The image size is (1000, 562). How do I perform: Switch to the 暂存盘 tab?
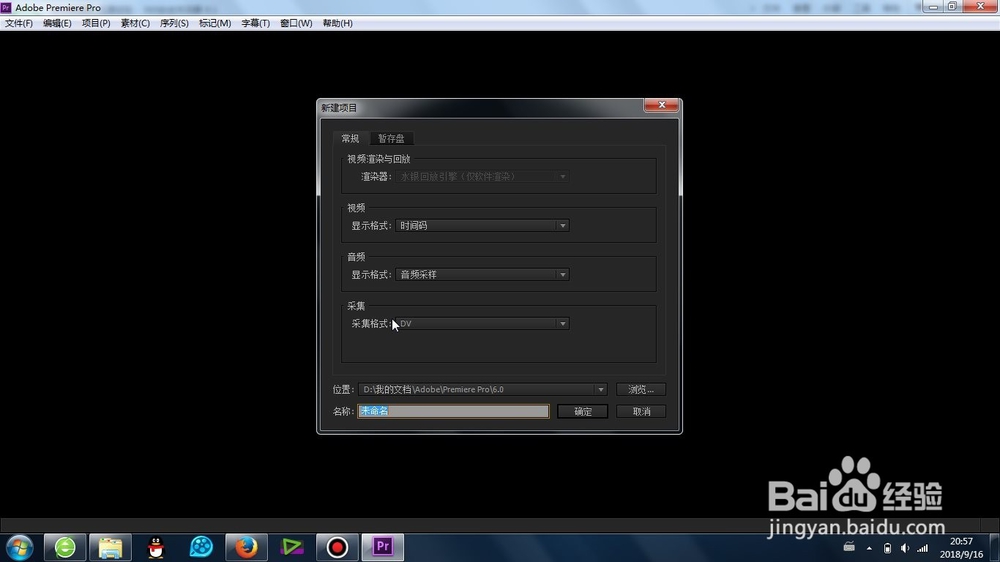391,138
